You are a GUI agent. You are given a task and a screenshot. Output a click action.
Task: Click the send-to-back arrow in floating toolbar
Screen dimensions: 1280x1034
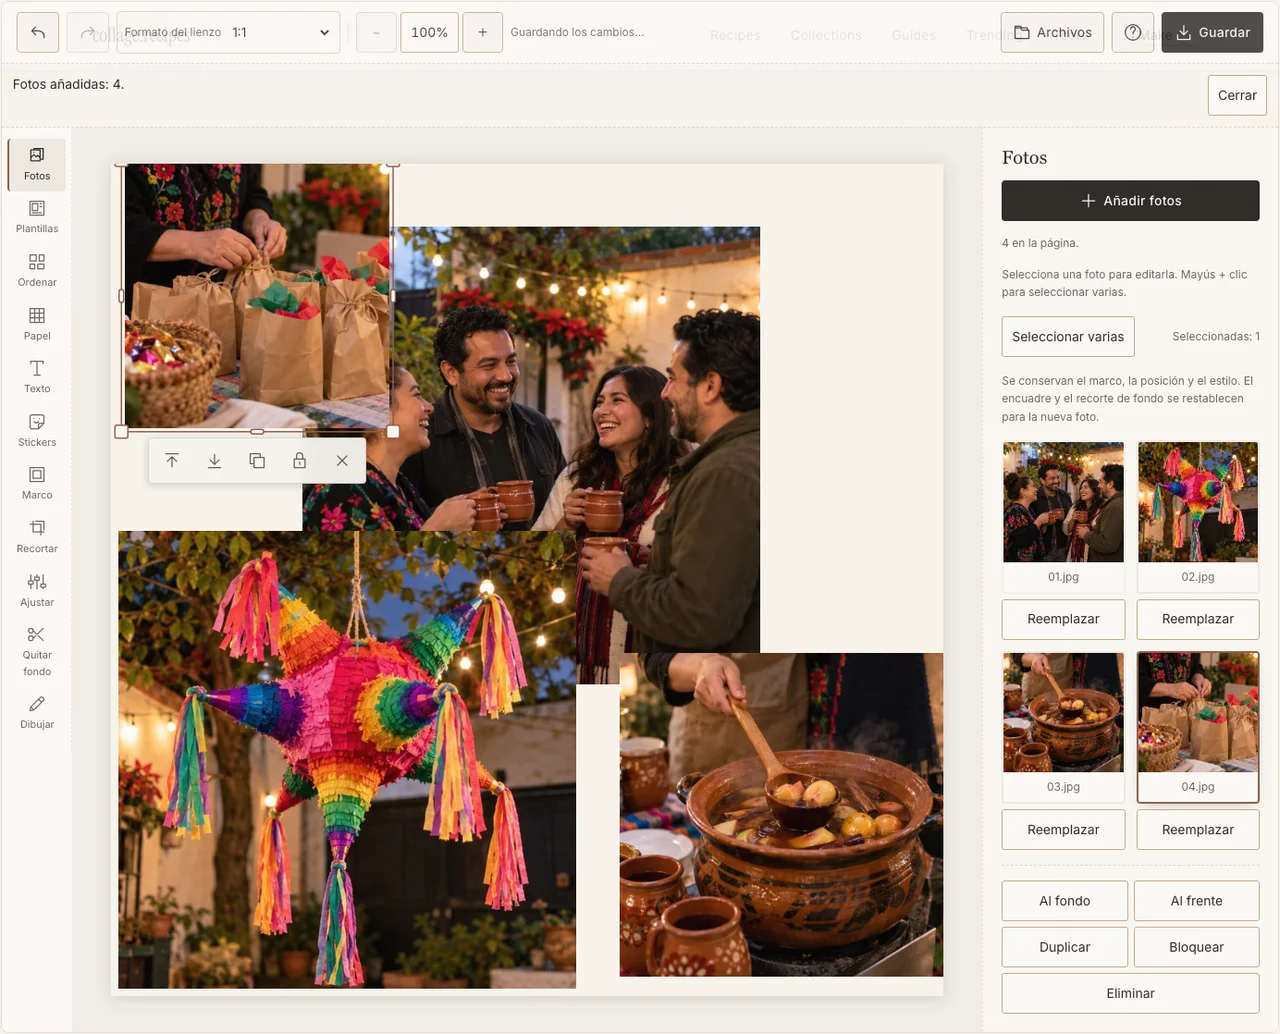[x=214, y=461]
